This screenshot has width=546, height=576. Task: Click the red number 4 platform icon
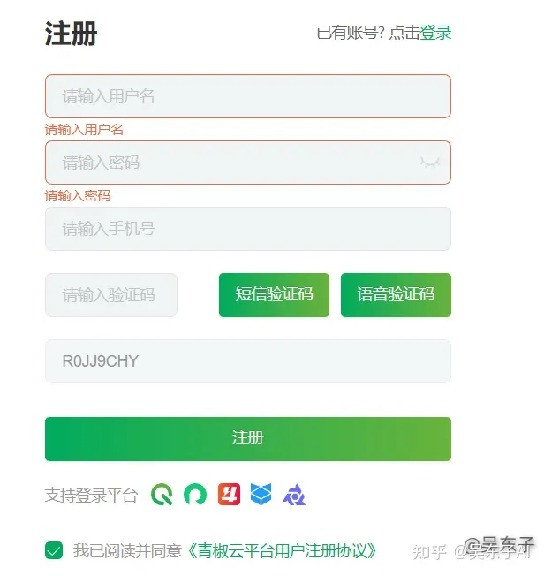(x=229, y=494)
